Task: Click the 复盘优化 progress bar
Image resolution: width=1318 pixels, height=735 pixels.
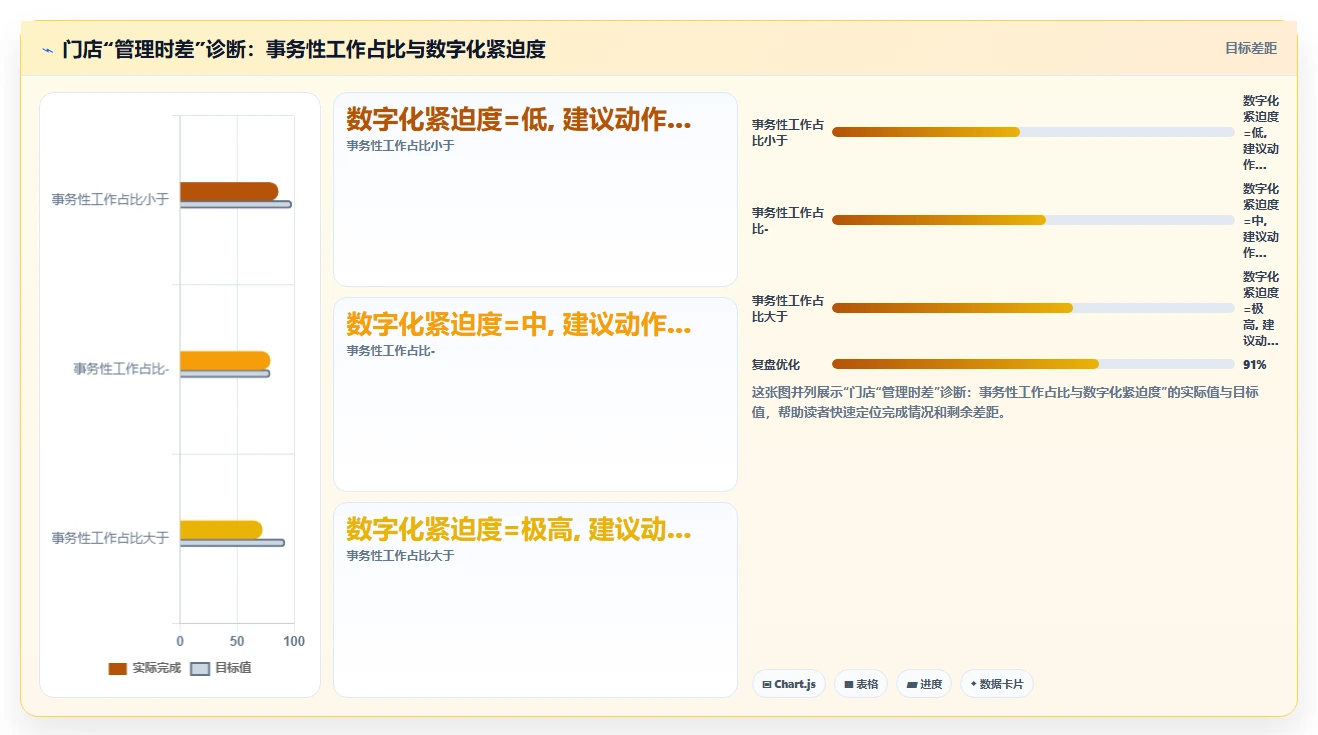Action: click(x=1033, y=364)
